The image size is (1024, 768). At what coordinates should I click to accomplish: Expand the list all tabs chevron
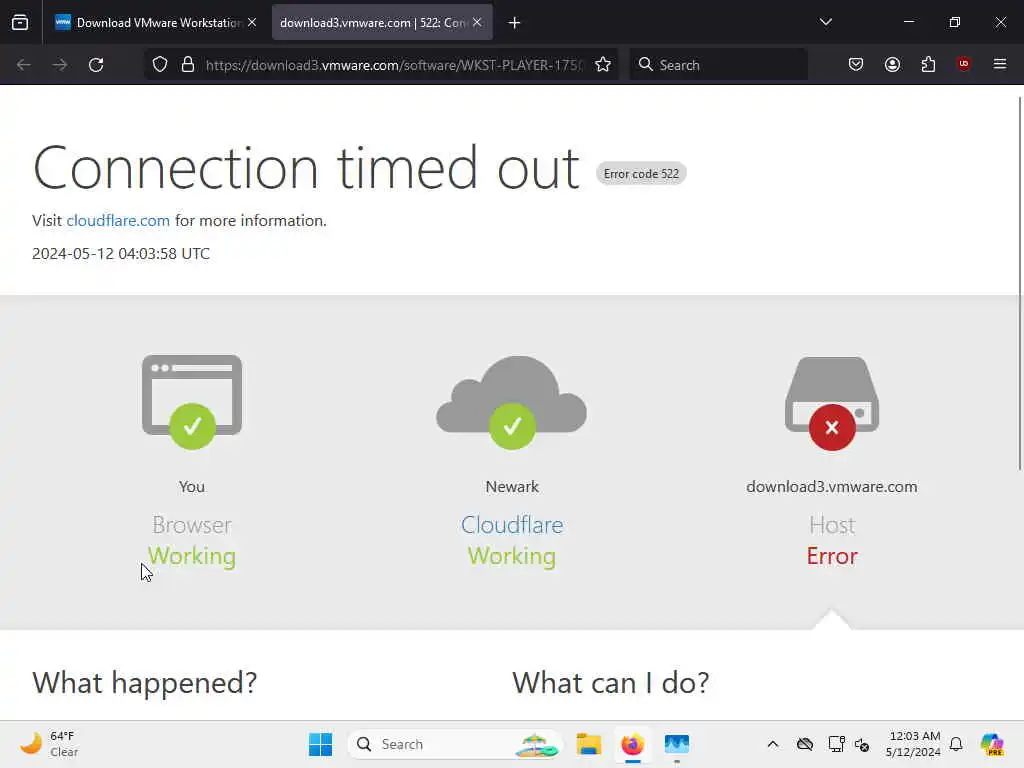825,22
